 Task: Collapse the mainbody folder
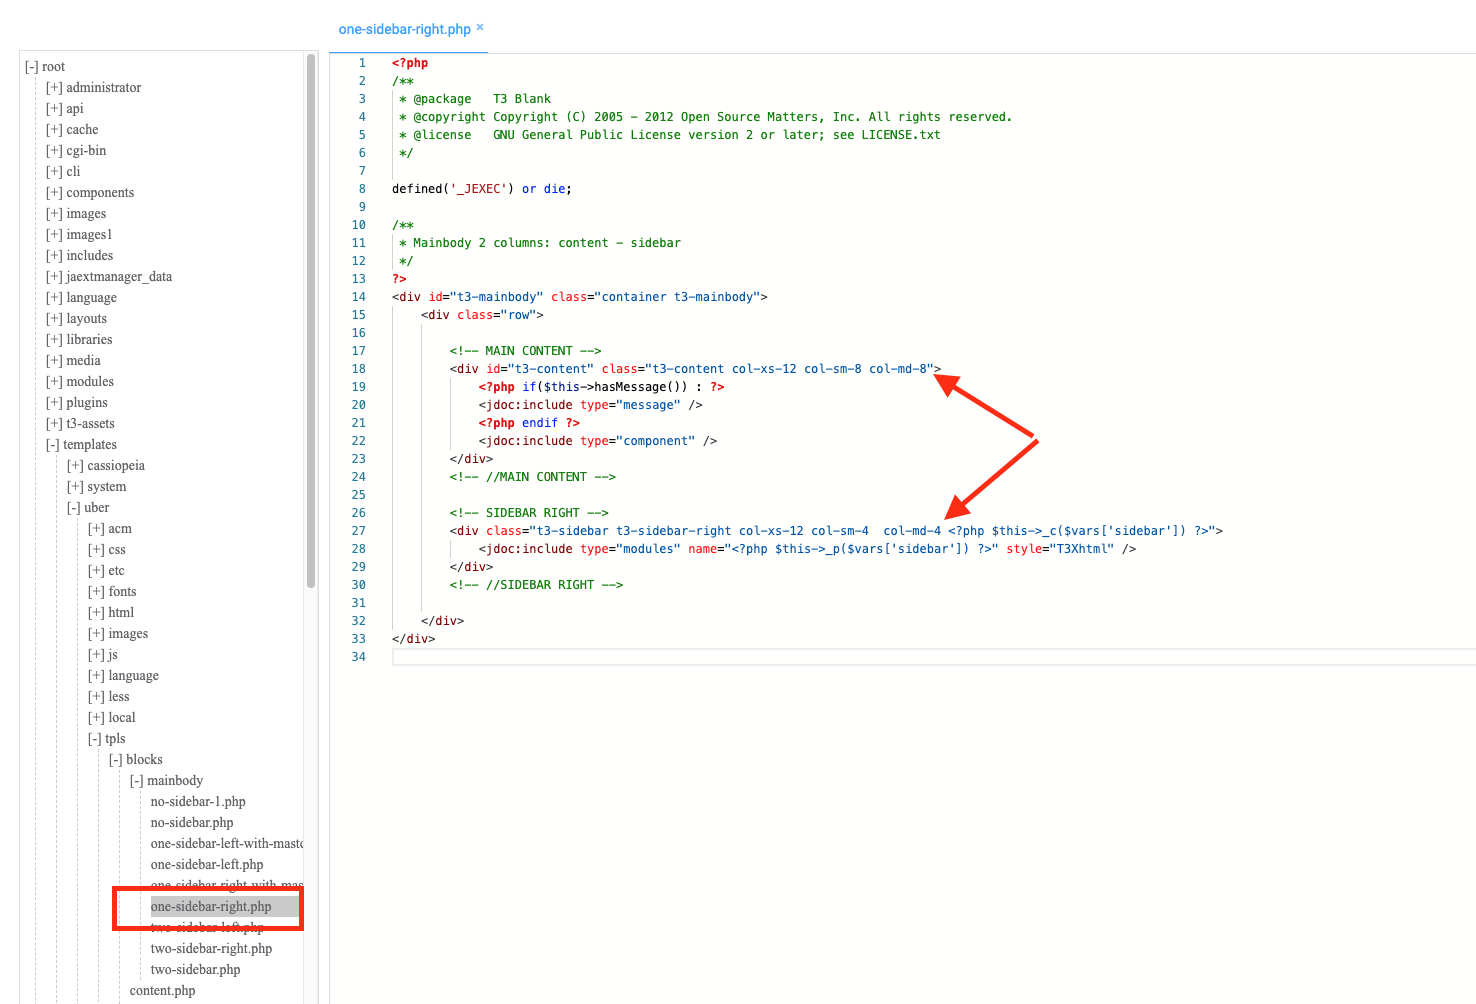tap(137, 781)
